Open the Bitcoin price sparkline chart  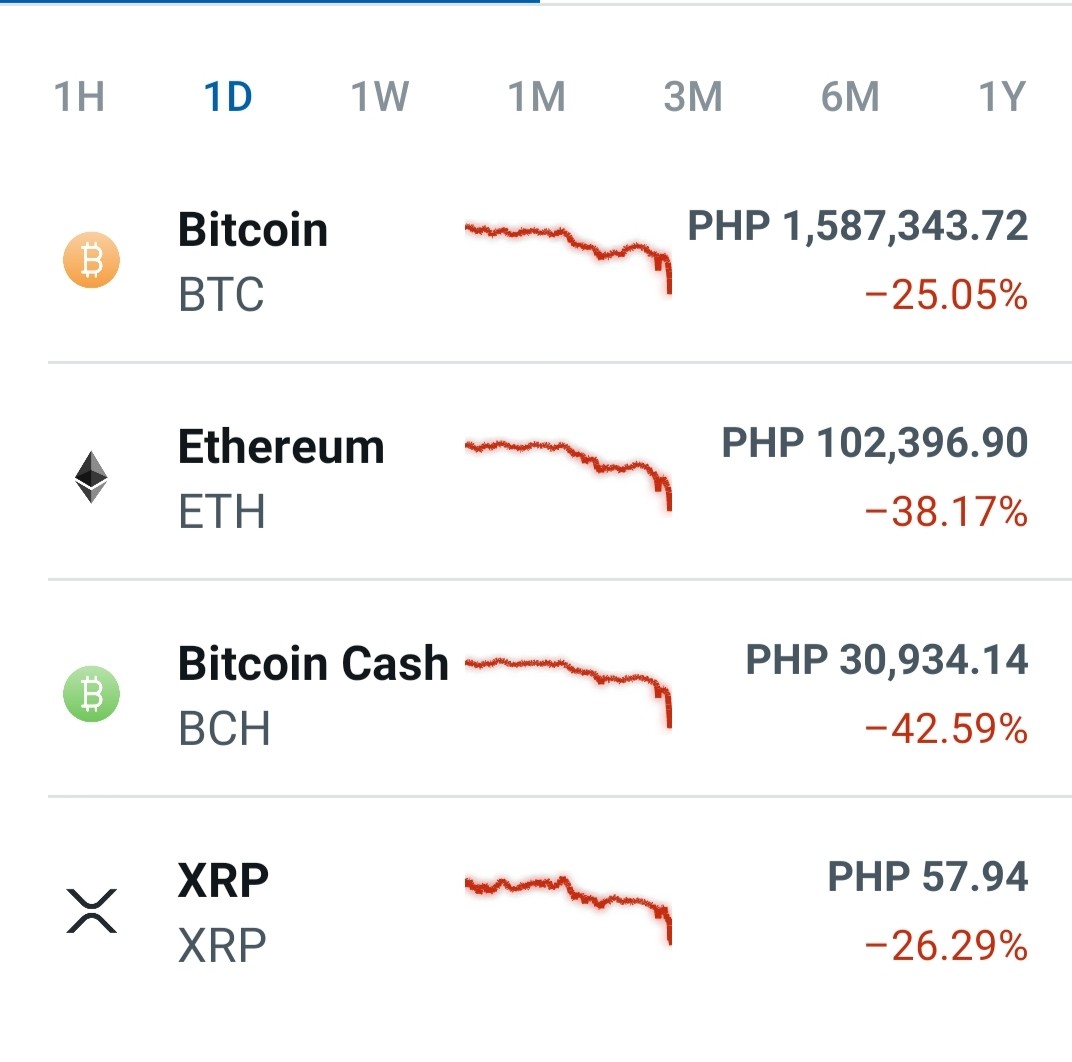click(568, 257)
